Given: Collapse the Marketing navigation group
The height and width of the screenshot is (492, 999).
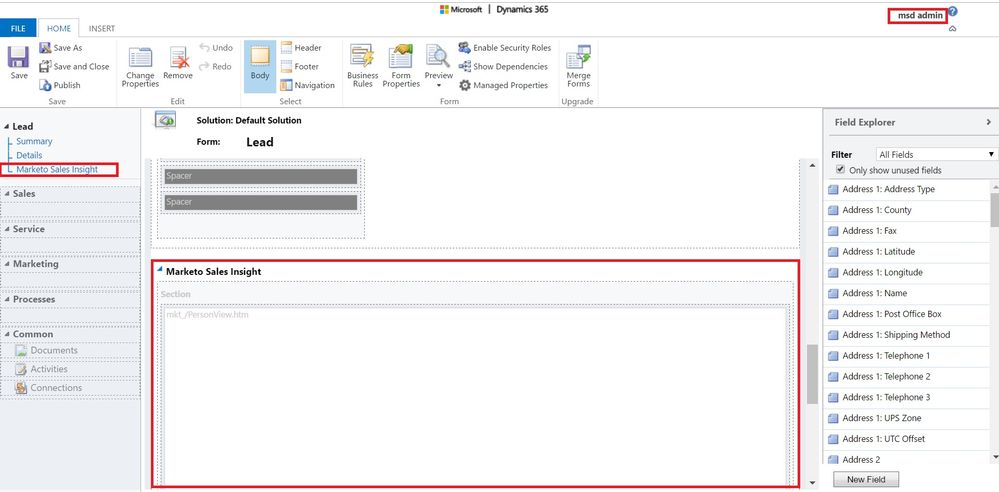Looking at the screenshot, I should [6, 264].
